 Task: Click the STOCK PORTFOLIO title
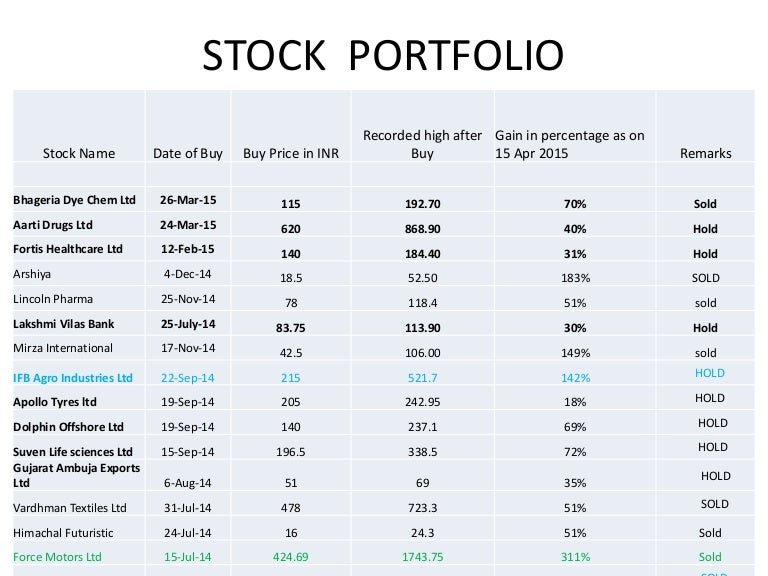383,56
